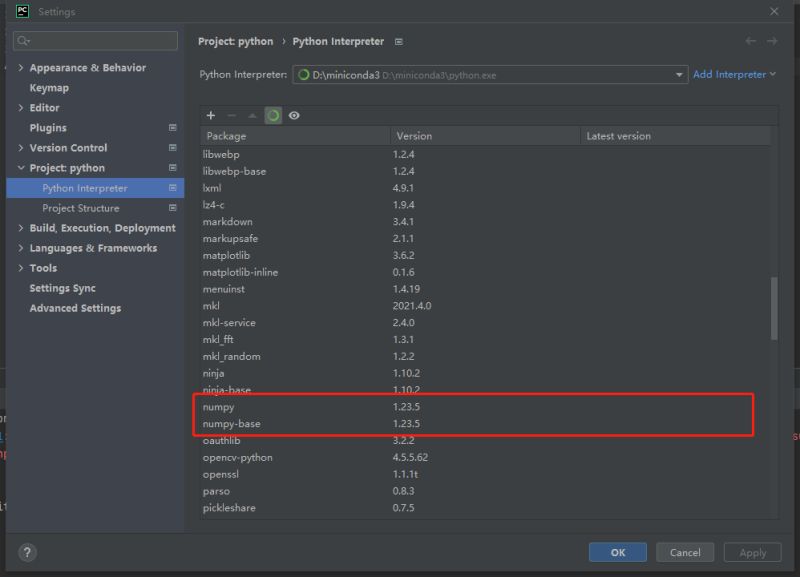Click the project-level icon beside Project Structure
This screenshot has height=577, width=800.
pyautogui.click(x=173, y=208)
